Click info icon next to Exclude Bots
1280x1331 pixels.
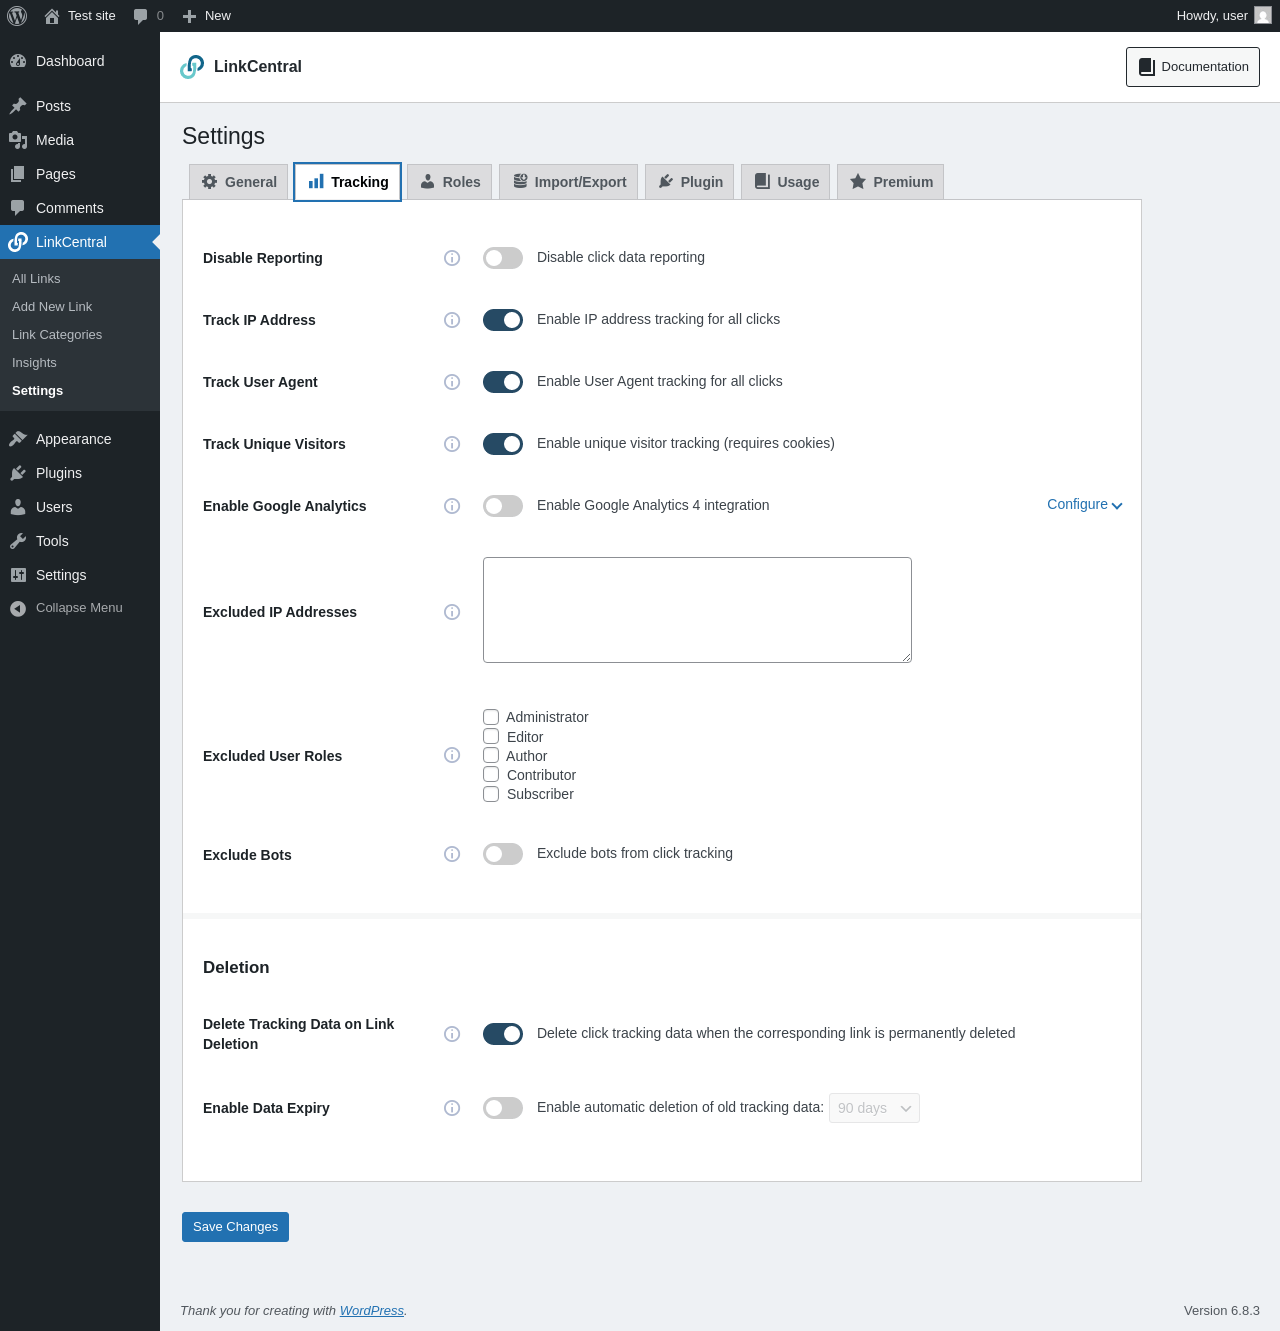pyautogui.click(x=452, y=854)
